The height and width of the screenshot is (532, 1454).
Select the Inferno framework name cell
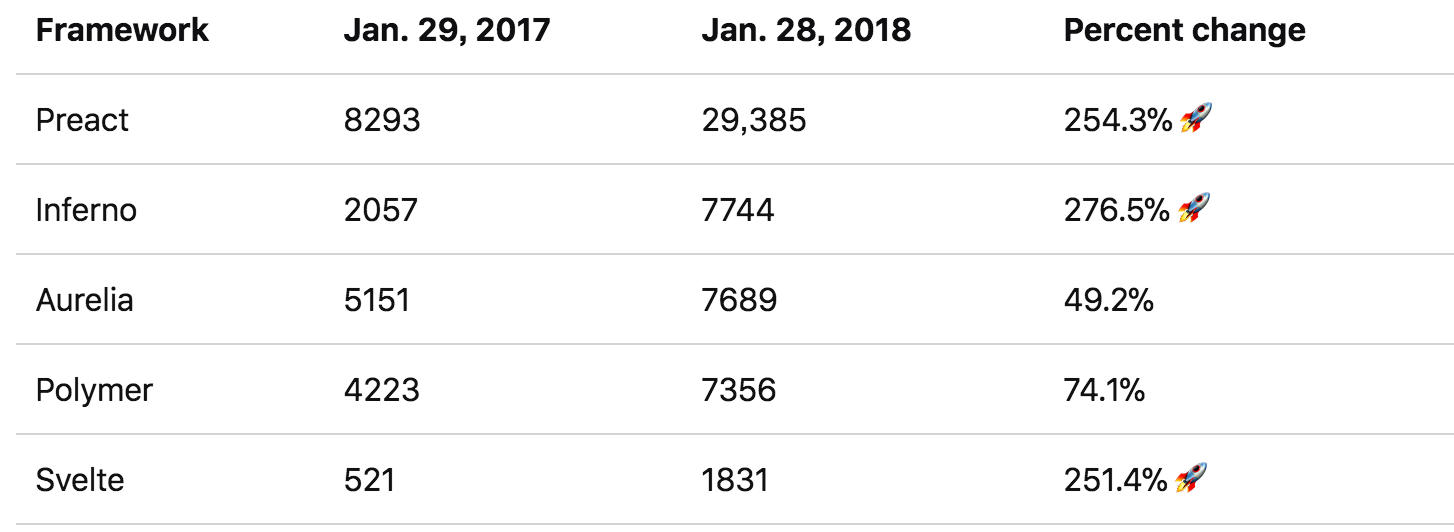[x=86, y=210]
